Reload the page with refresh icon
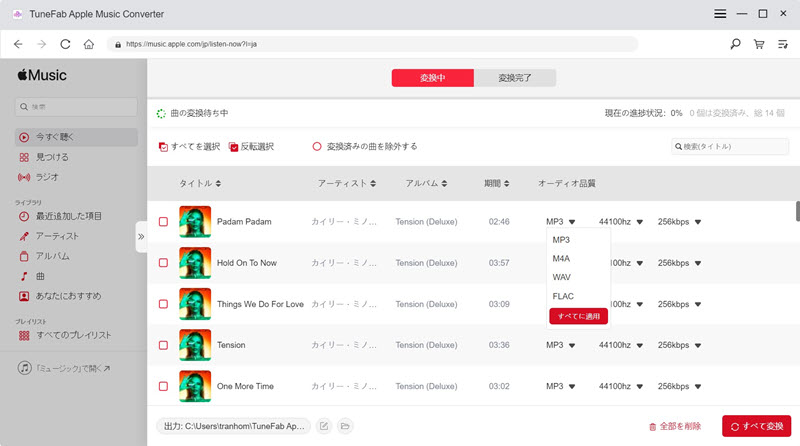The width and height of the screenshot is (800, 446). pyautogui.click(x=65, y=44)
